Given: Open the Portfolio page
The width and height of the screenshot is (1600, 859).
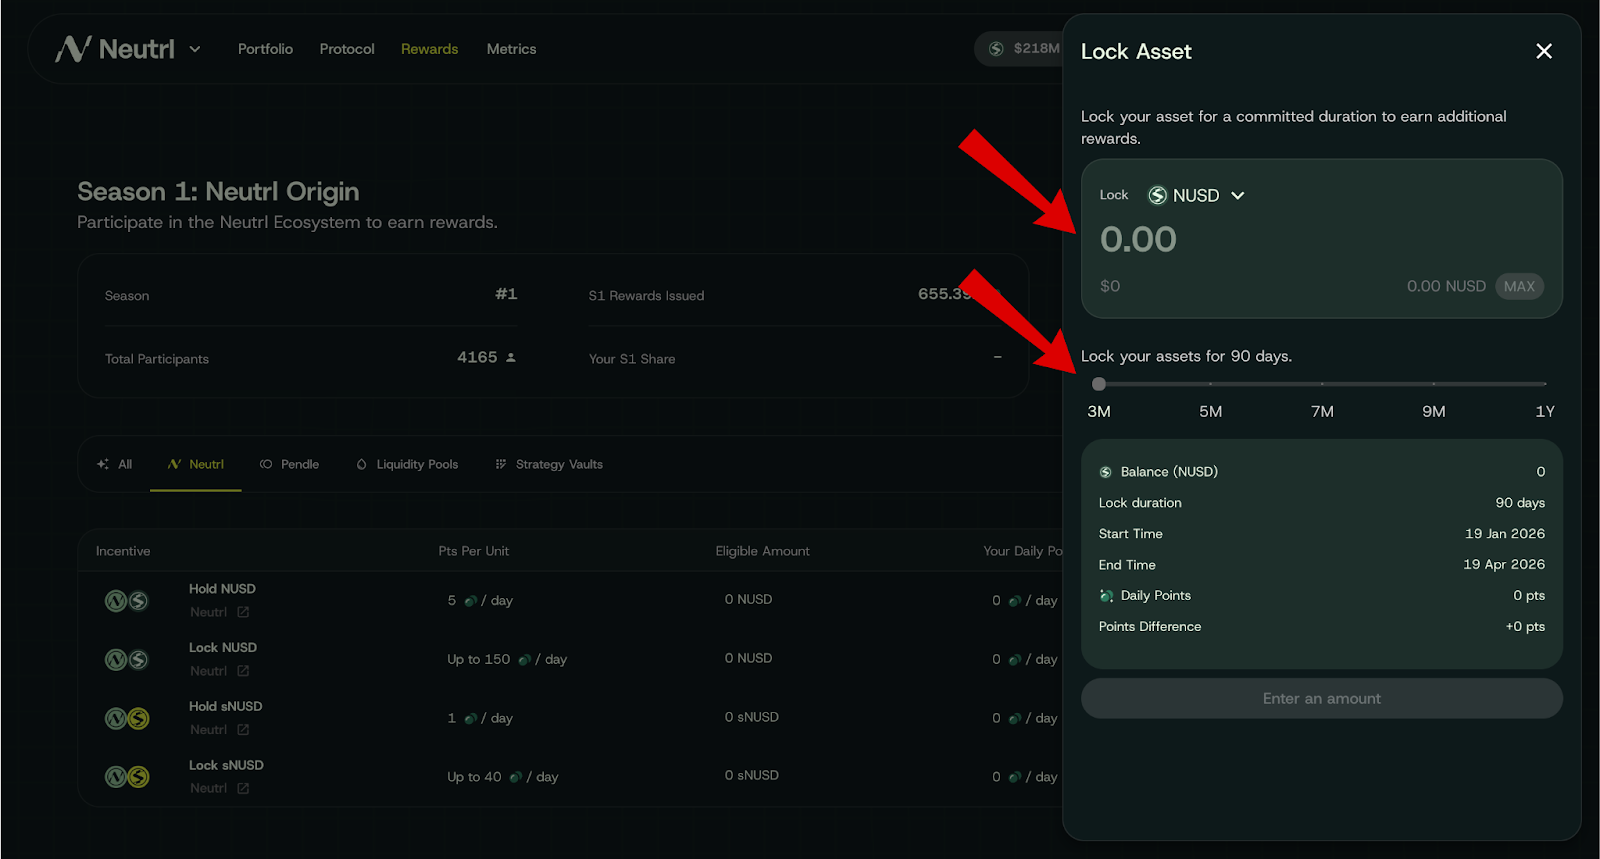Looking at the screenshot, I should pyautogui.click(x=265, y=49).
